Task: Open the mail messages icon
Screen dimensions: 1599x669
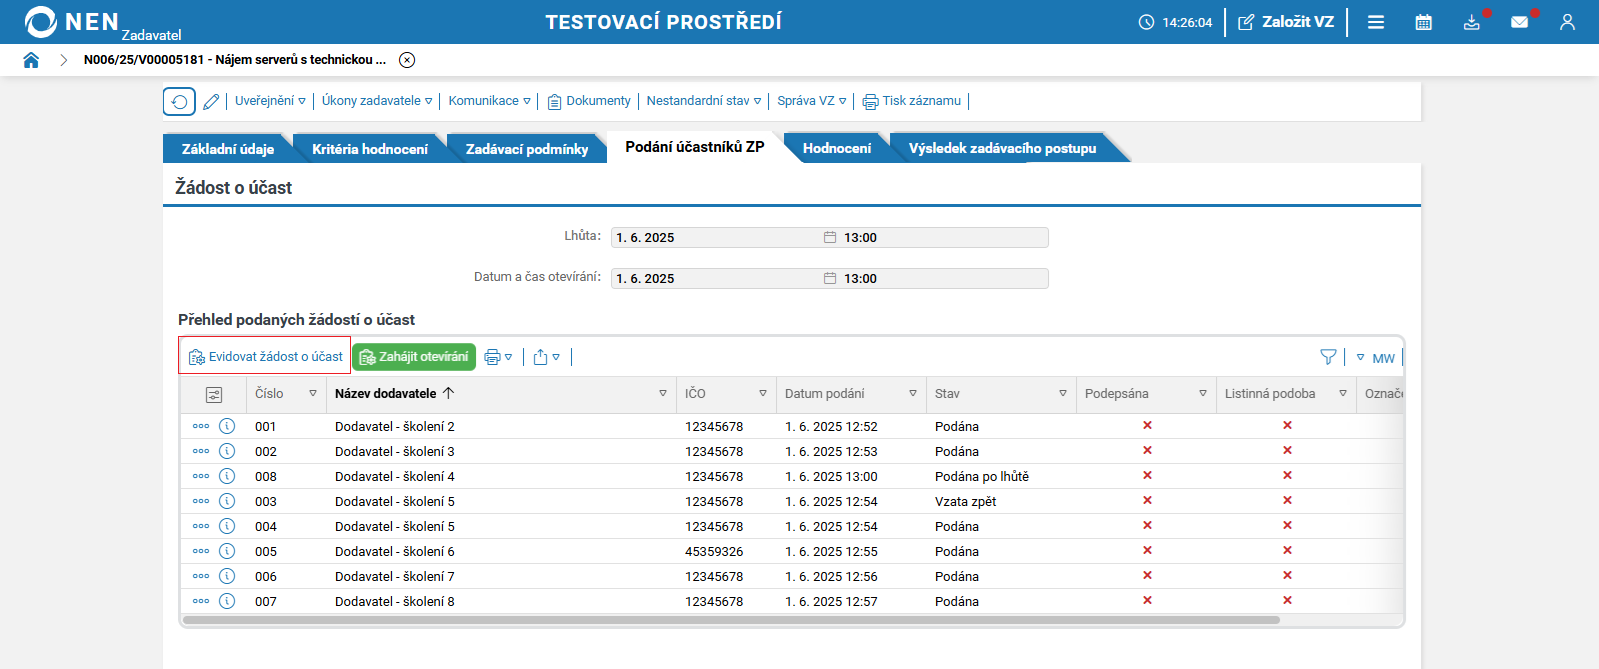Action: [x=1520, y=22]
